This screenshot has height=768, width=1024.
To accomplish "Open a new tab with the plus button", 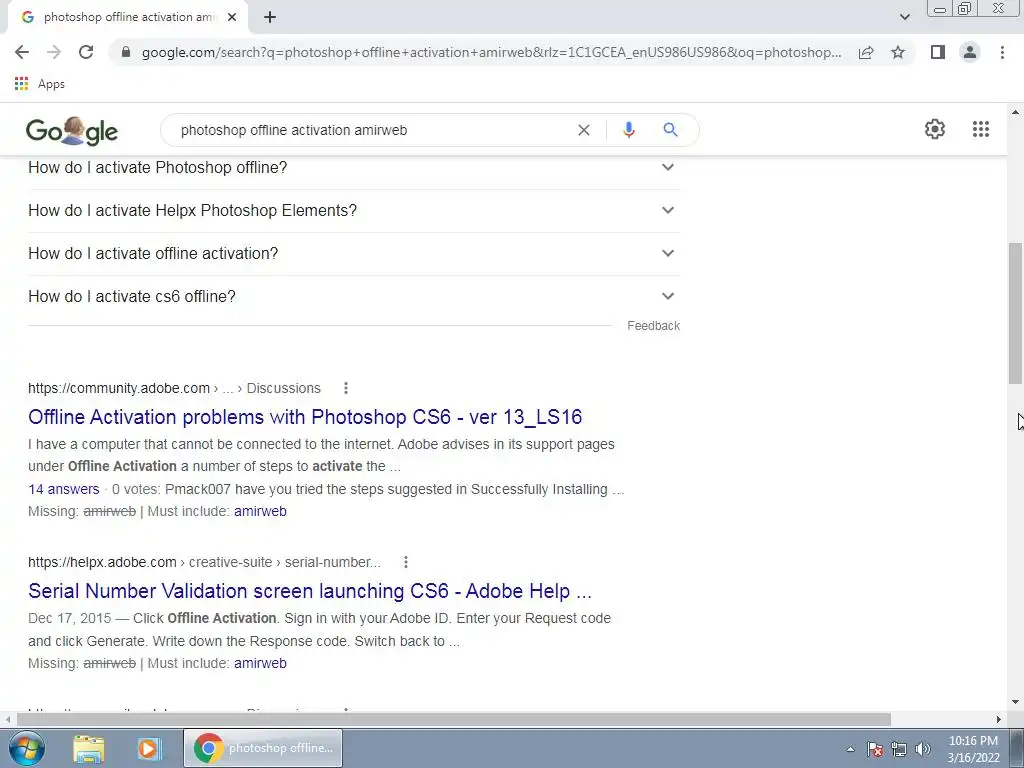I will point(270,18).
